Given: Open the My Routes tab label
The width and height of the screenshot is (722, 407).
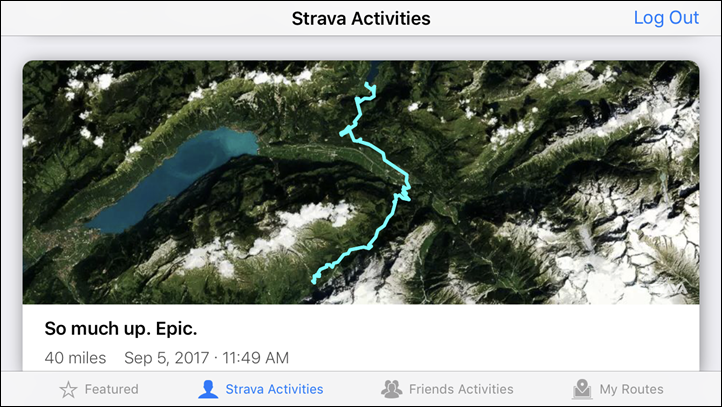Looking at the screenshot, I should (x=631, y=390).
